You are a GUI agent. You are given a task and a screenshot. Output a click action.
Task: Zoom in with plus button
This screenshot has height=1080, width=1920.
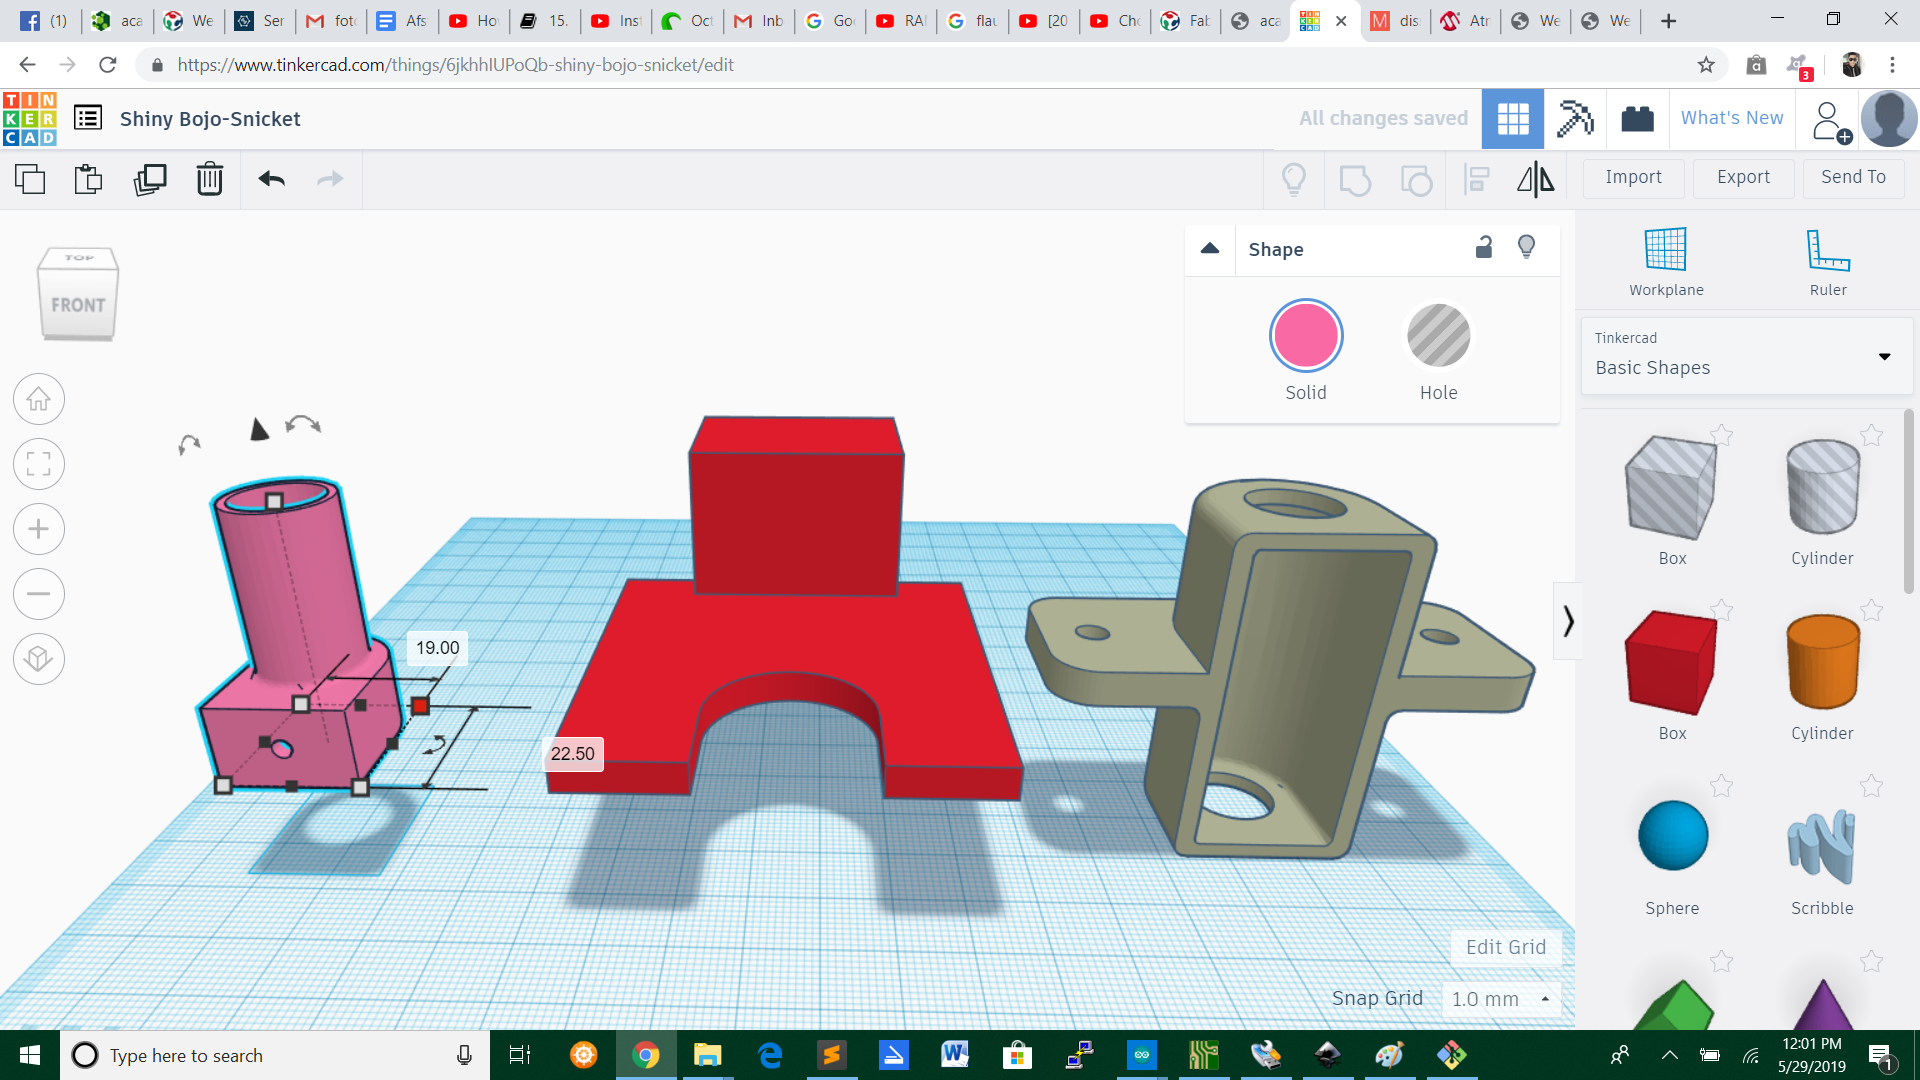tap(39, 529)
